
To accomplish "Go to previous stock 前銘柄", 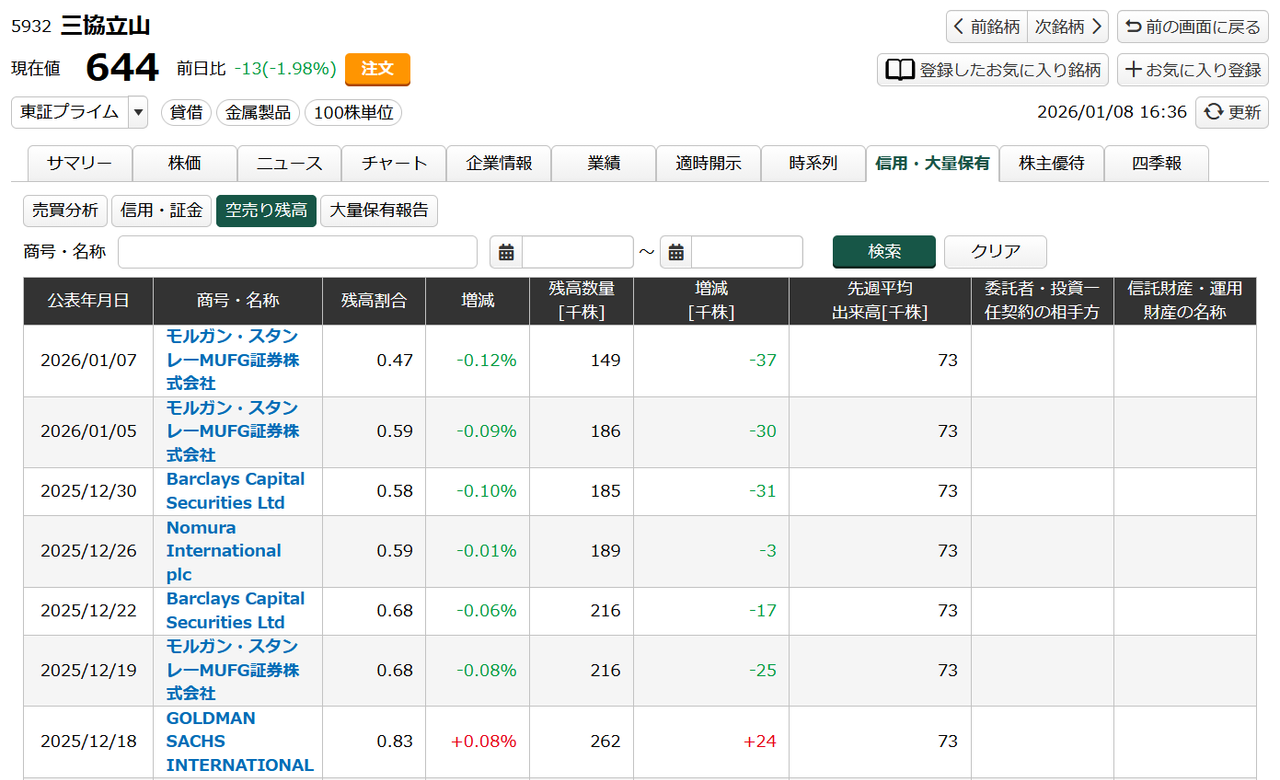I will (x=987, y=27).
